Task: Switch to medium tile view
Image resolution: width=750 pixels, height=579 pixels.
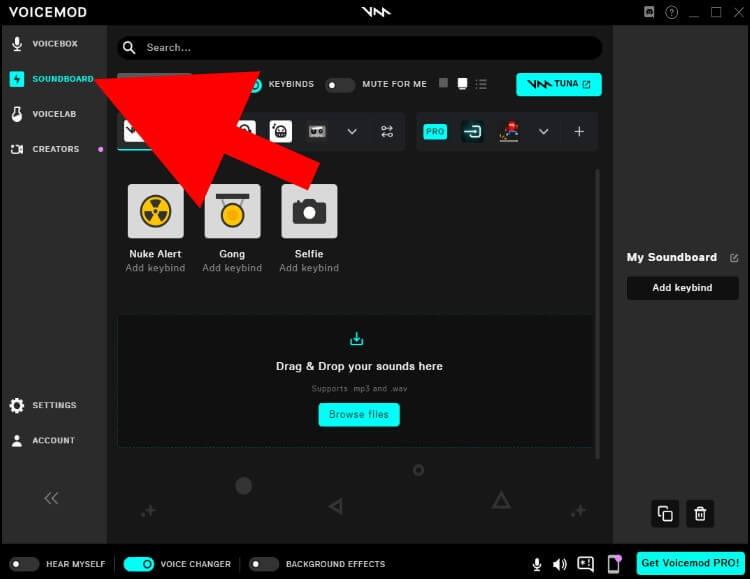Action: pos(462,84)
